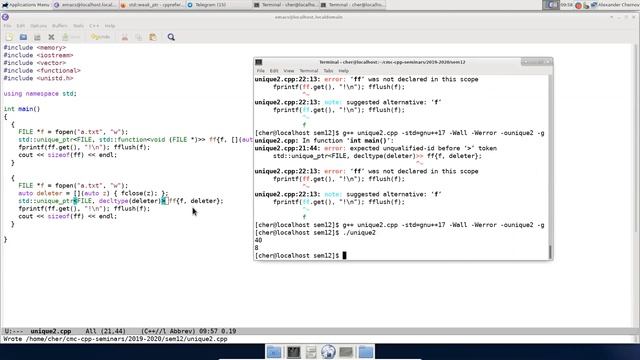Open the Terminal menu in Terminal window
This screenshot has width=640, height=360.
[309, 71]
